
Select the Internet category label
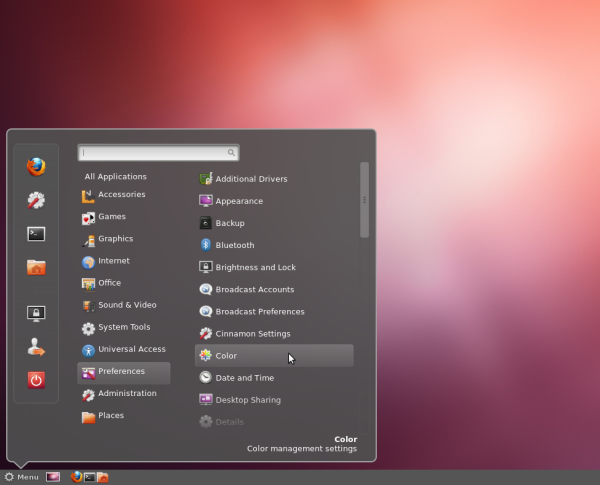pos(114,261)
